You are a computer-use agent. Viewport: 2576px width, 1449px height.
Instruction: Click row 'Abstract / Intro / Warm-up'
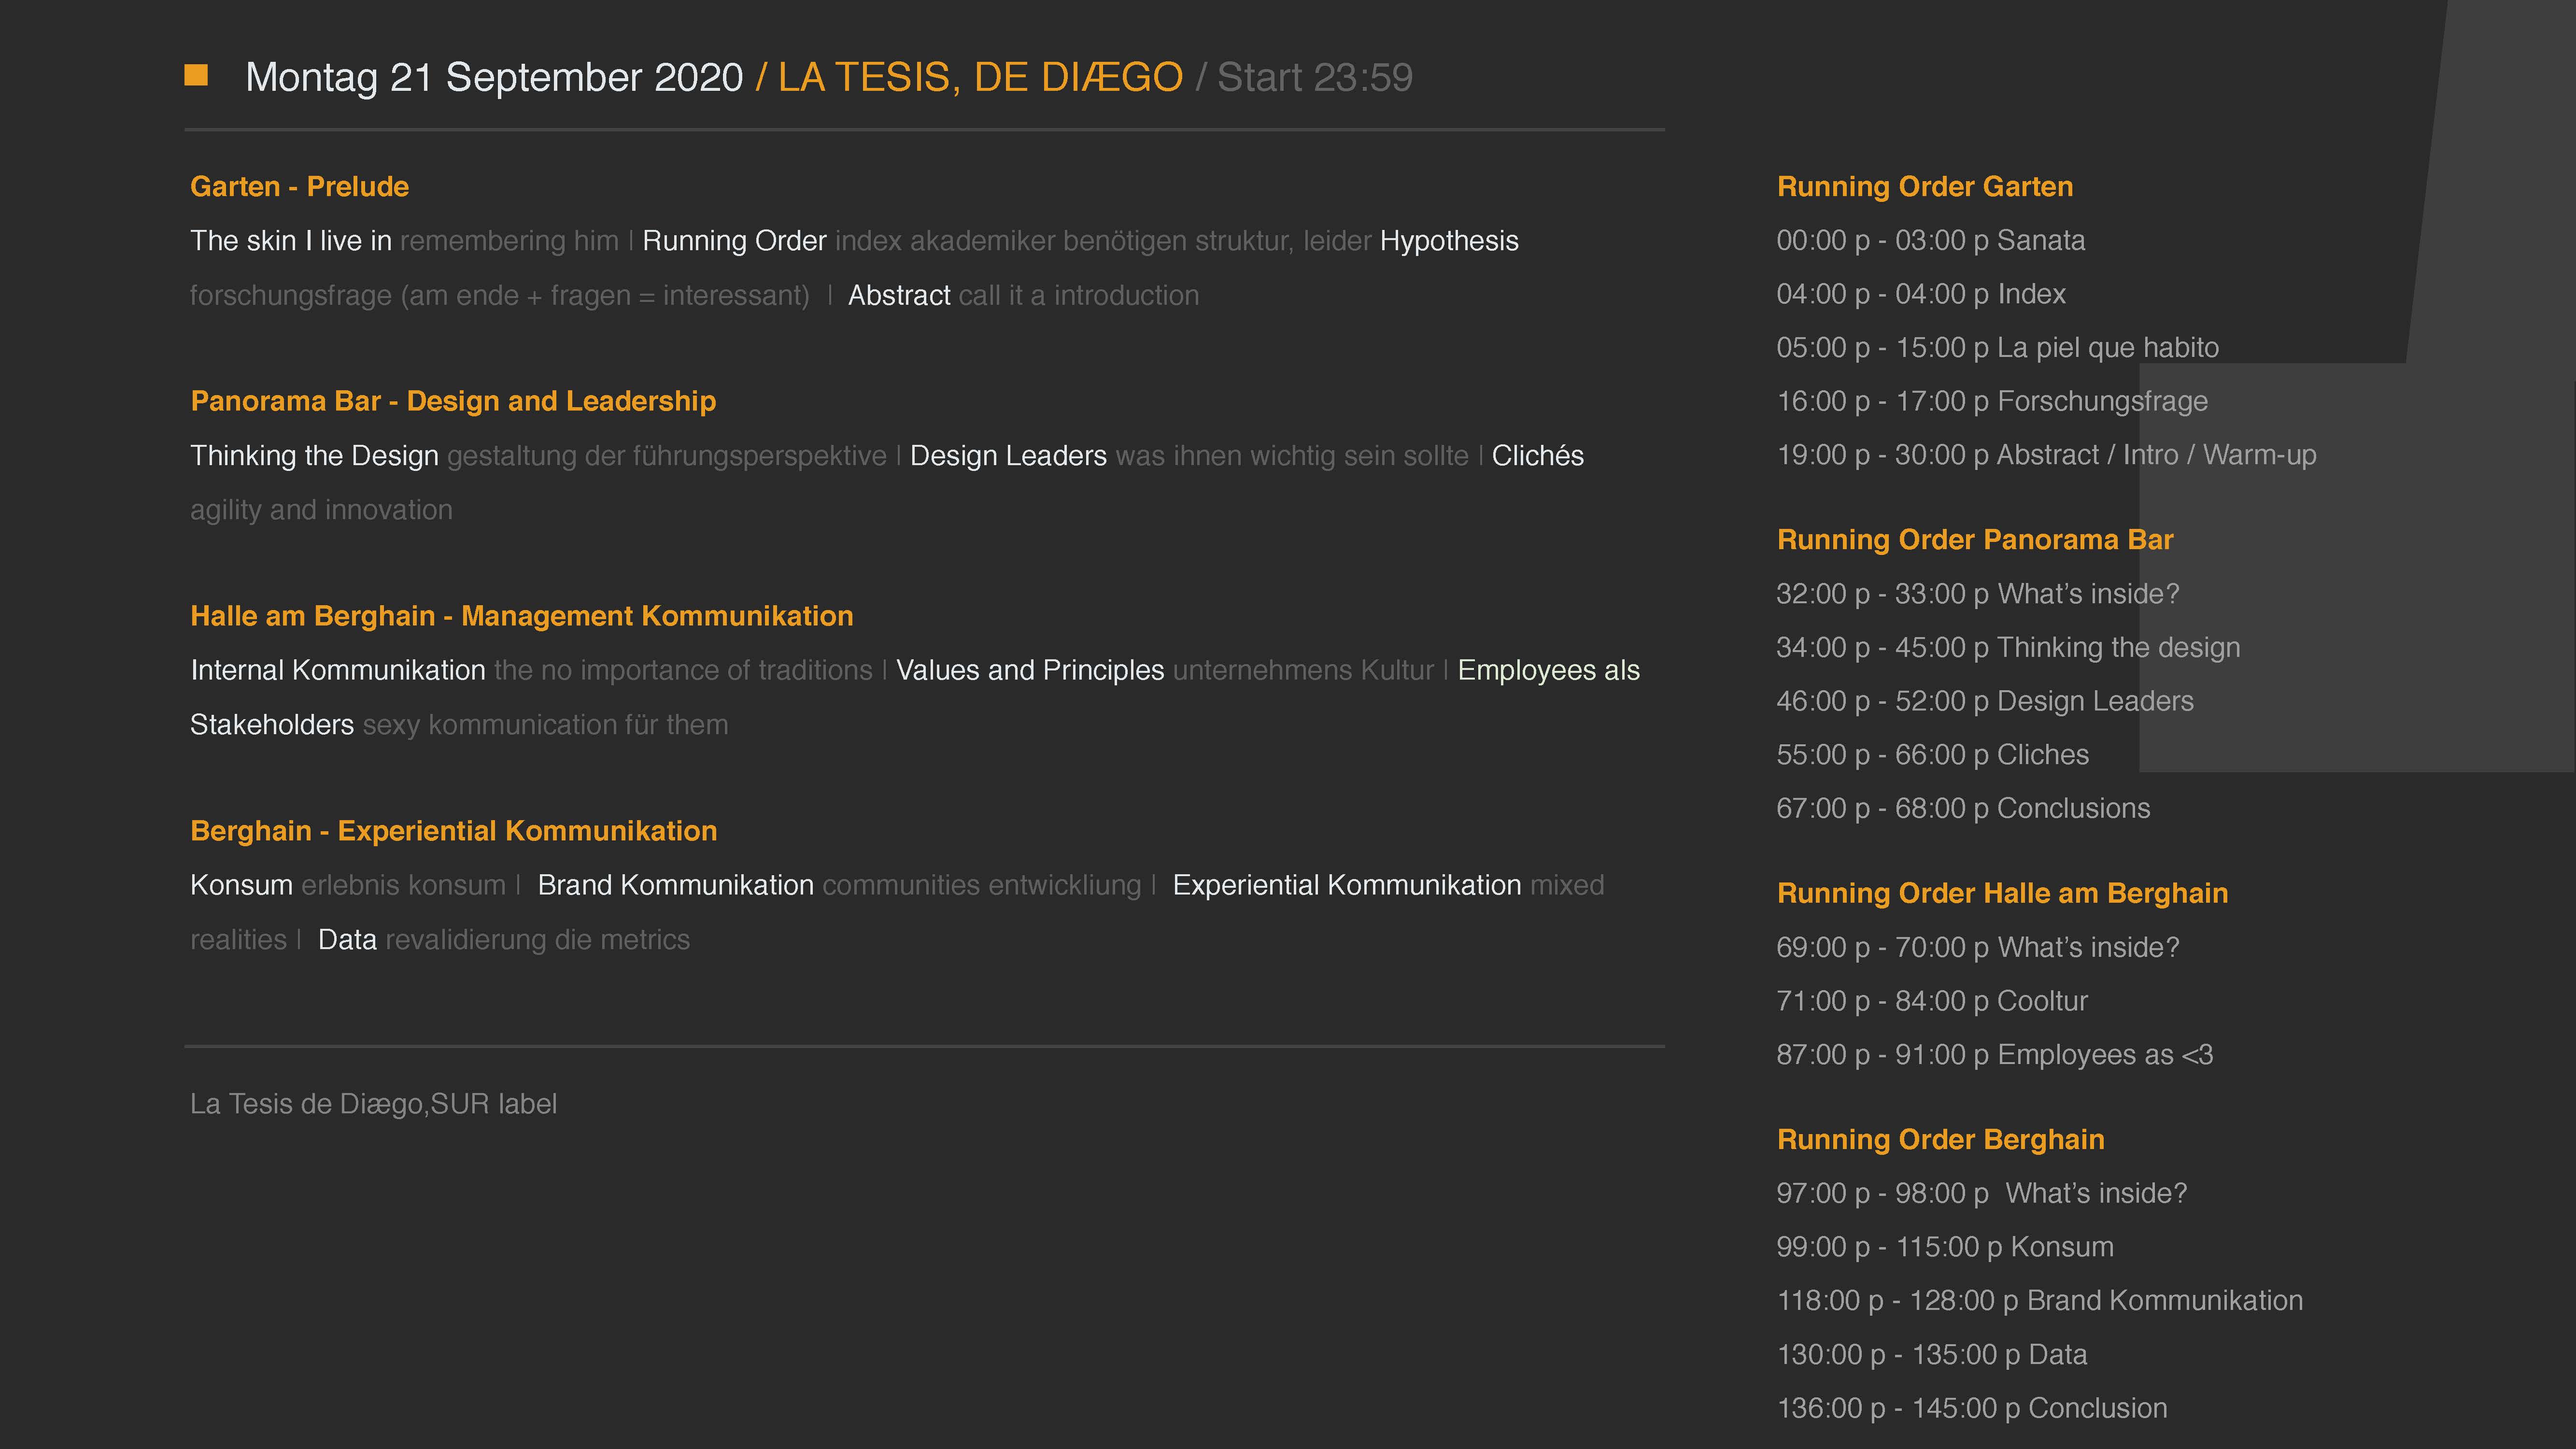pos(2046,455)
